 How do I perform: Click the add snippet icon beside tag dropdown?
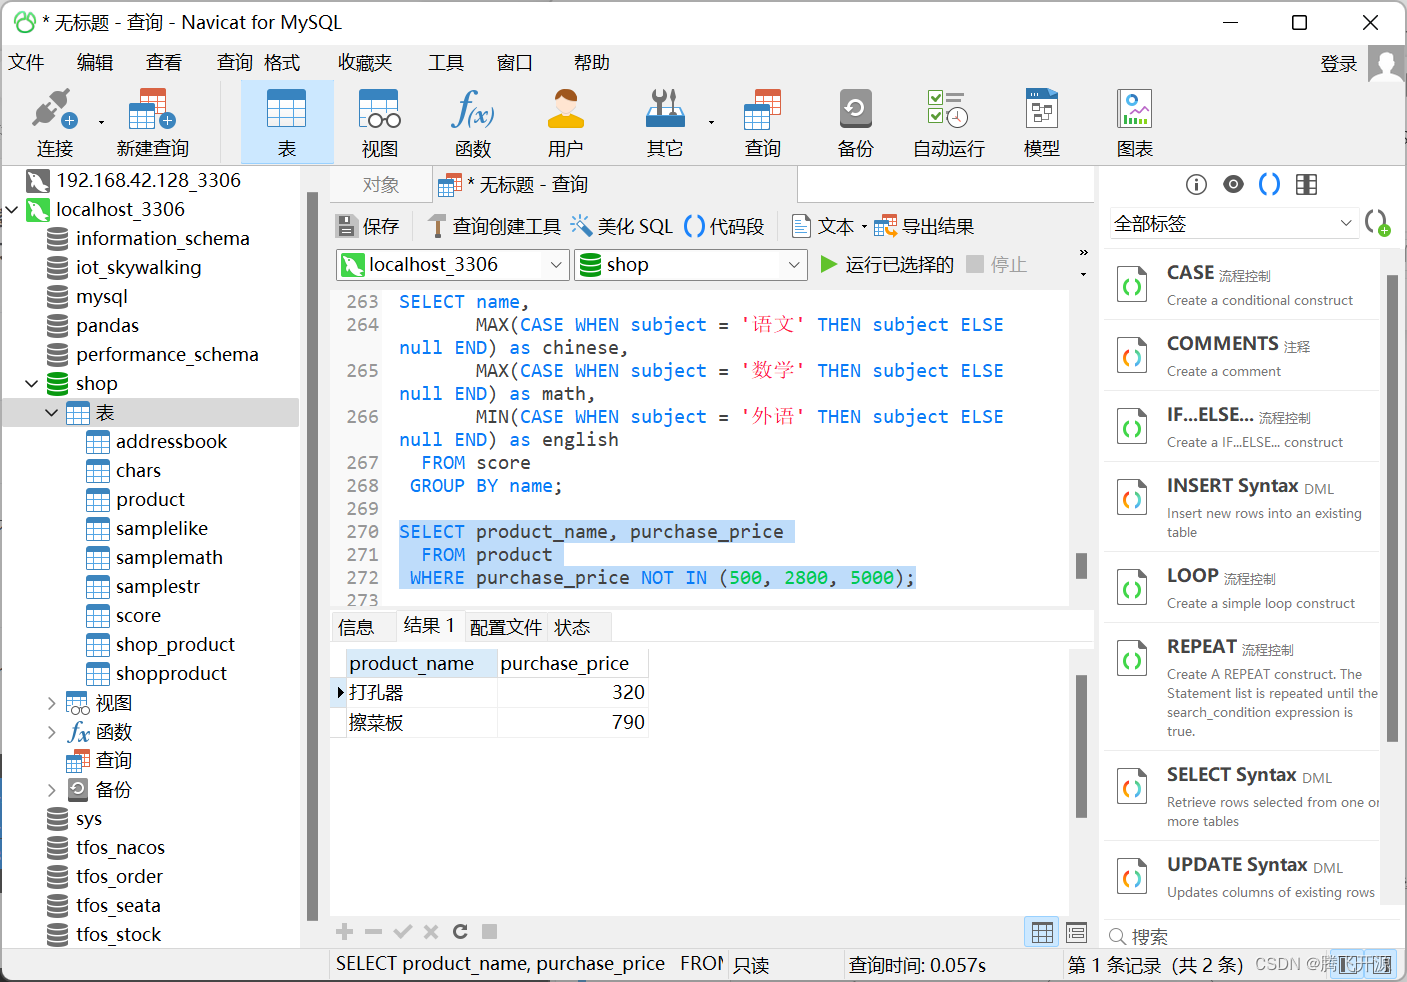point(1378,223)
